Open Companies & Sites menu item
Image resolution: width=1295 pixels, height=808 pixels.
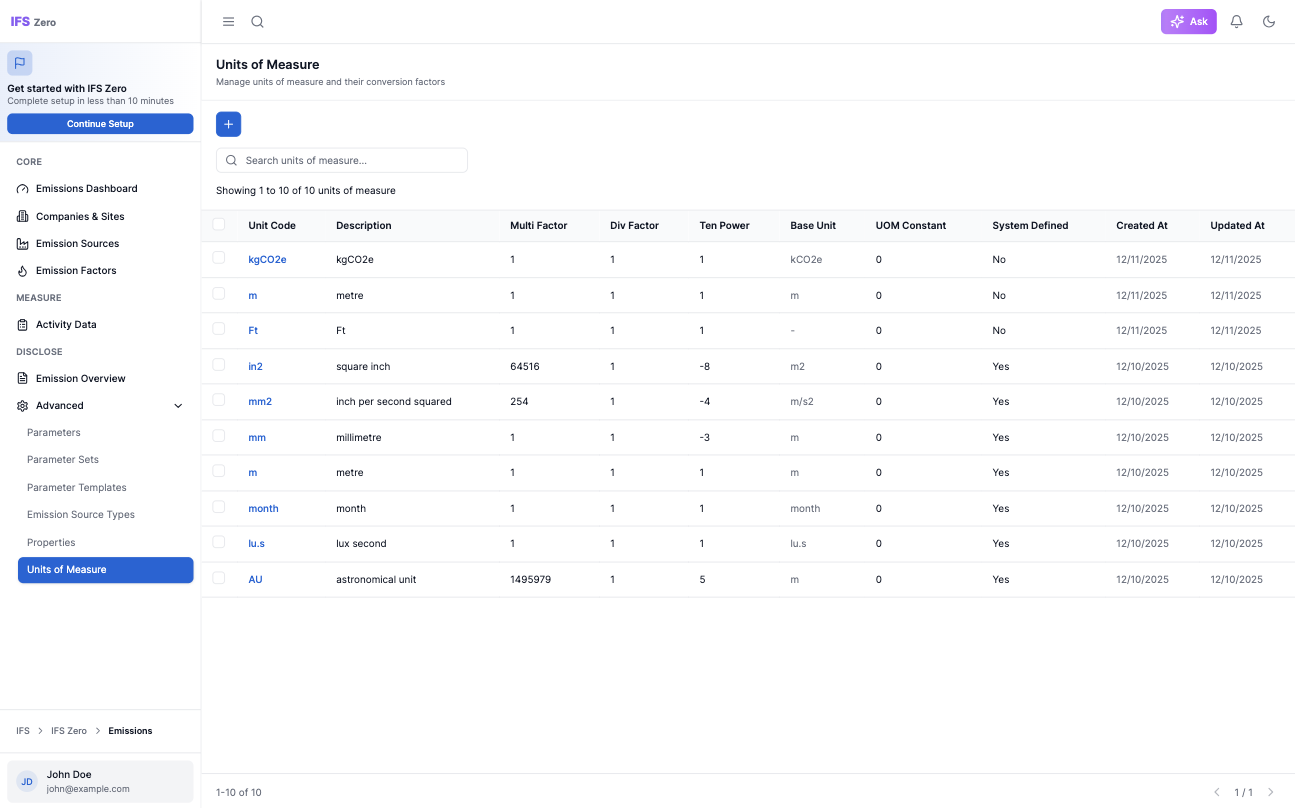click(80, 217)
